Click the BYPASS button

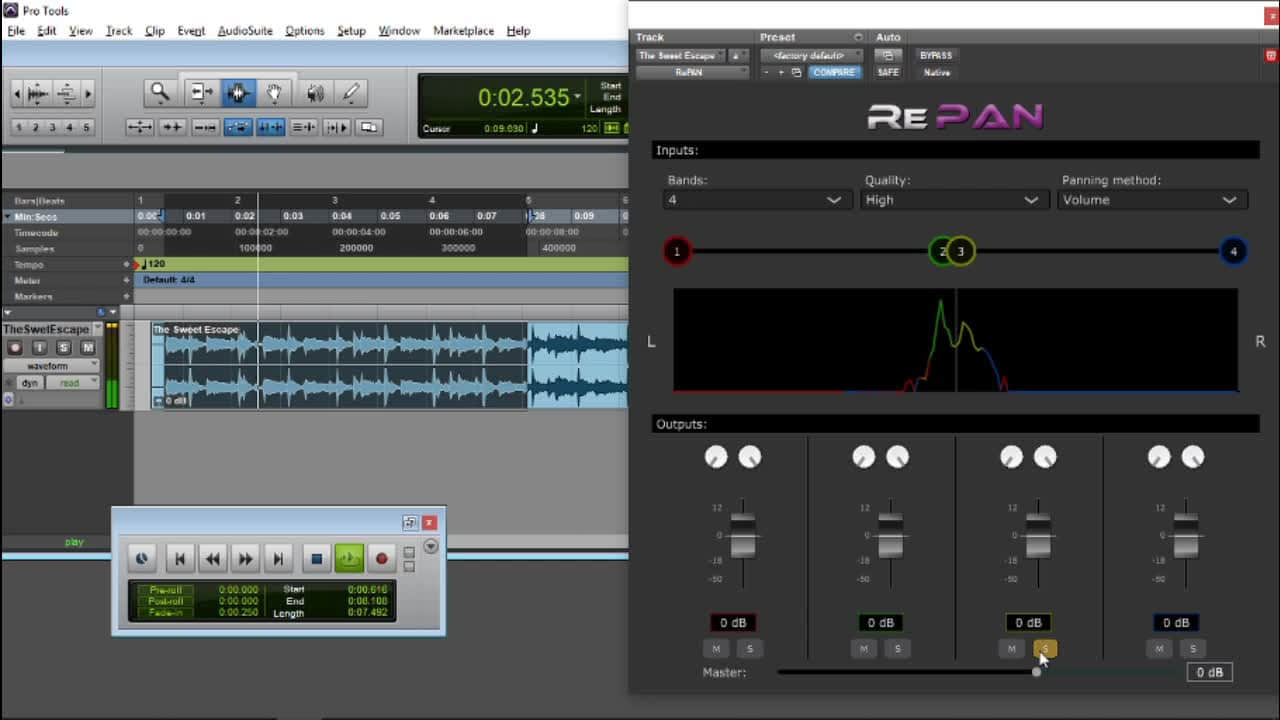[x=936, y=55]
